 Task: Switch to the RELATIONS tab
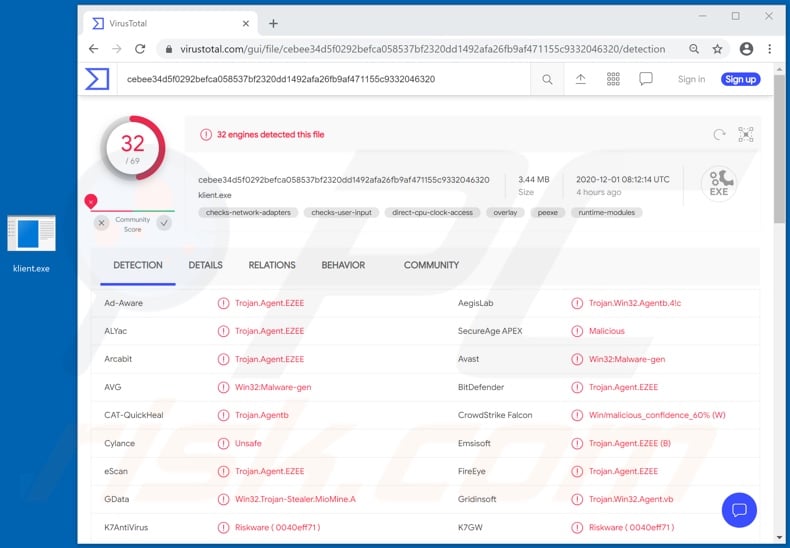(272, 265)
